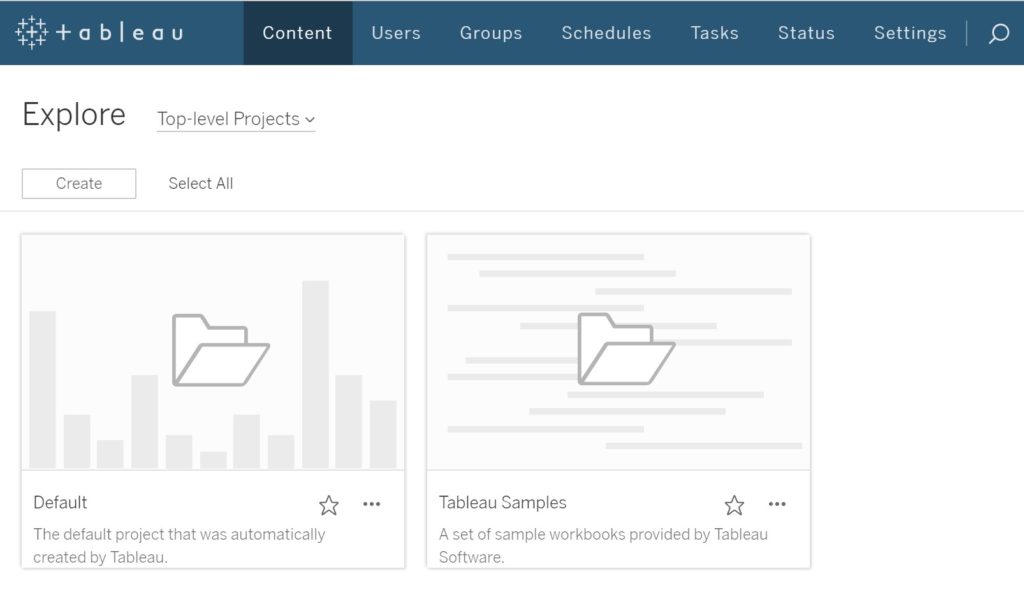Click Tableau Samples description text

pyautogui.click(x=603, y=546)
